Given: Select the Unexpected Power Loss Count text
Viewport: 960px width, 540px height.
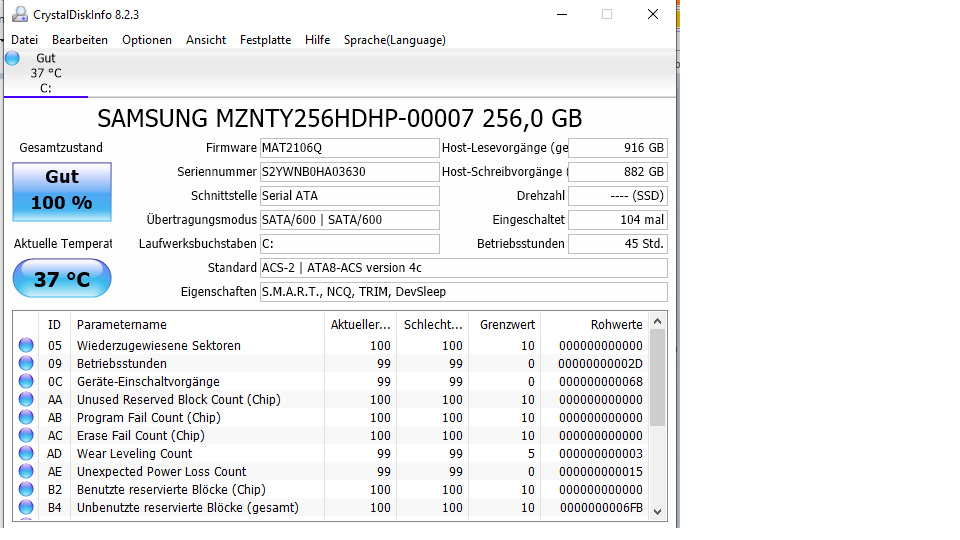Looking at the screenshot, I should click(161, 471).
